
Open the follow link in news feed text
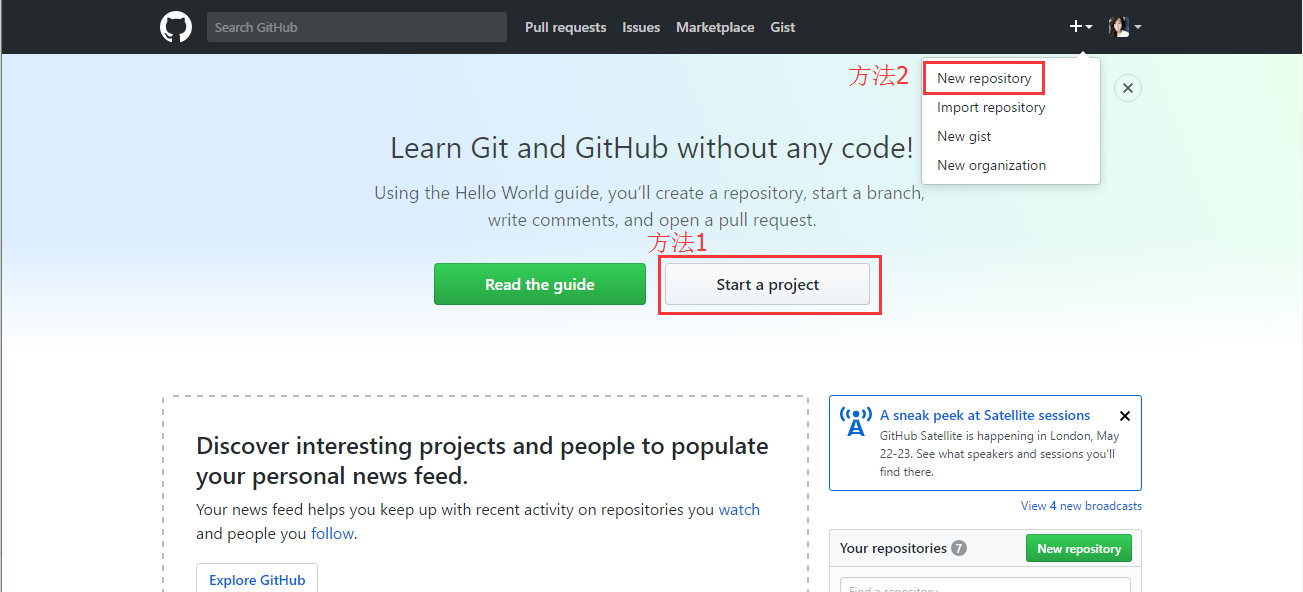tap(332, 534)
